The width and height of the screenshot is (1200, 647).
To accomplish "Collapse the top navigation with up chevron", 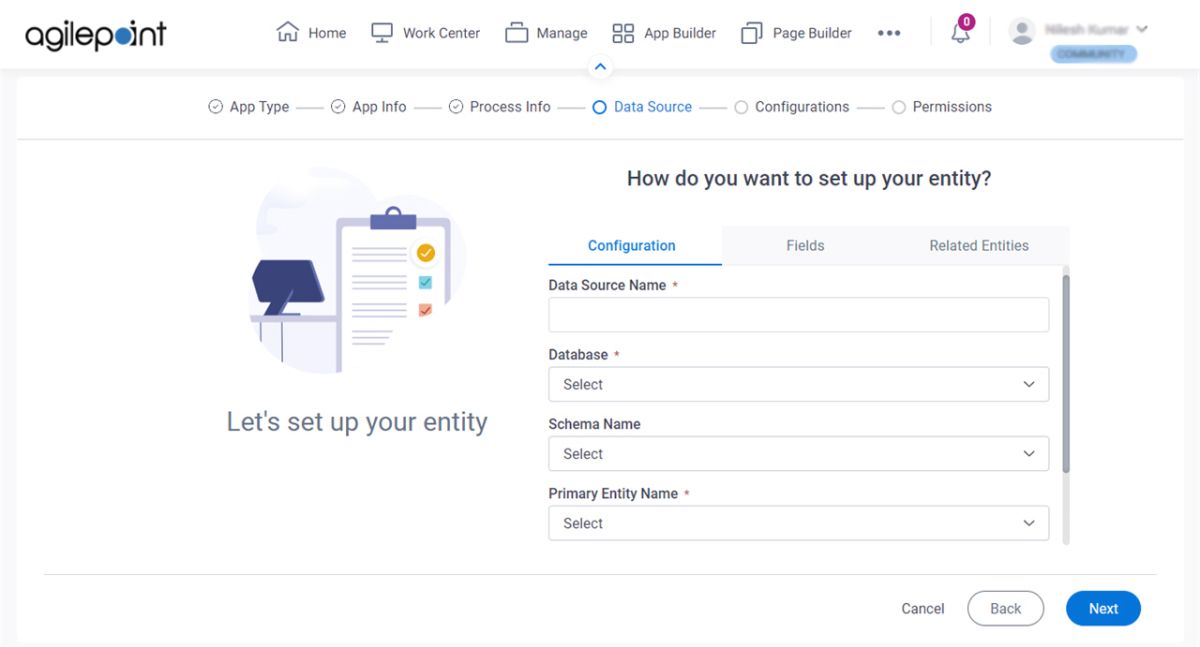I will 600,67.
